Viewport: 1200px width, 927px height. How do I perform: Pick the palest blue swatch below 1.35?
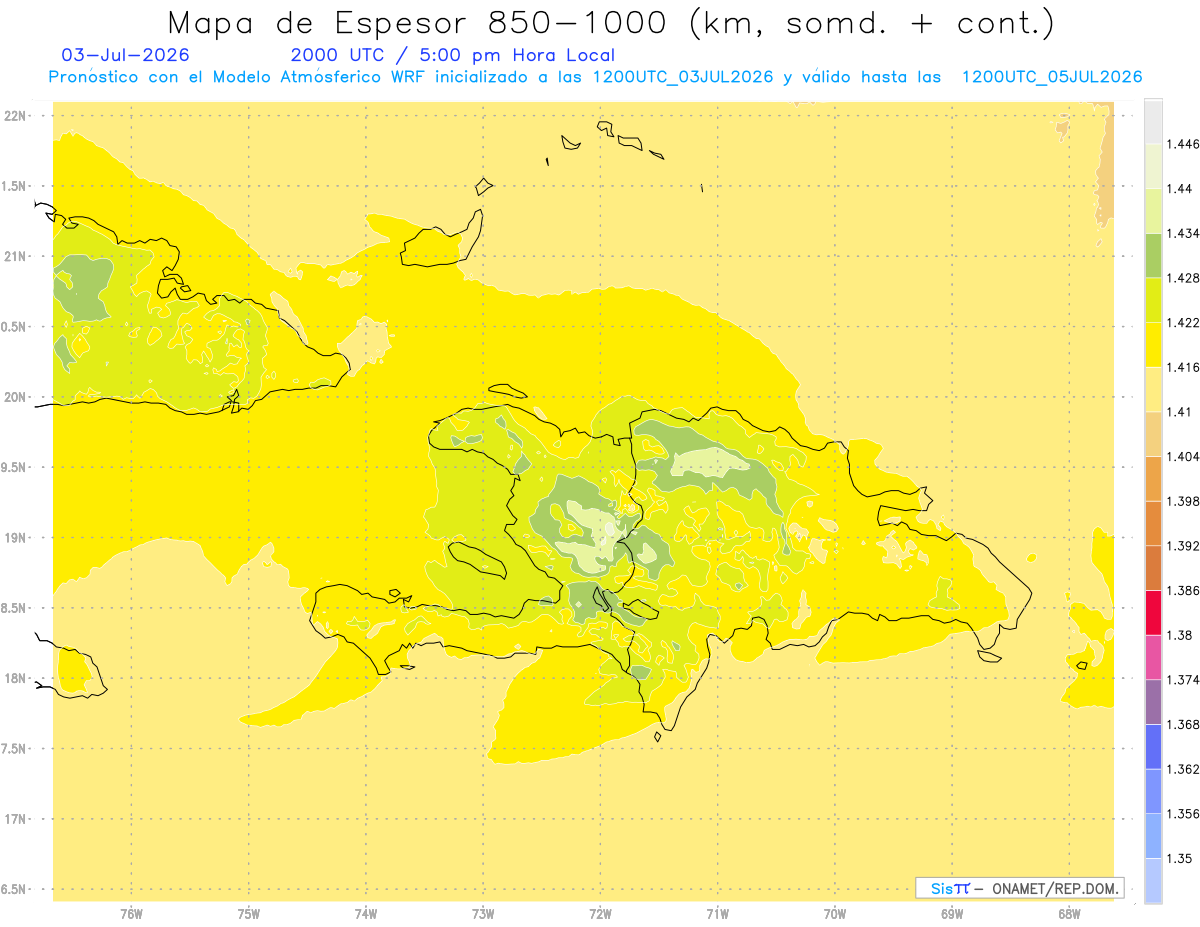pyautogui.click(x=1153, y=881)
